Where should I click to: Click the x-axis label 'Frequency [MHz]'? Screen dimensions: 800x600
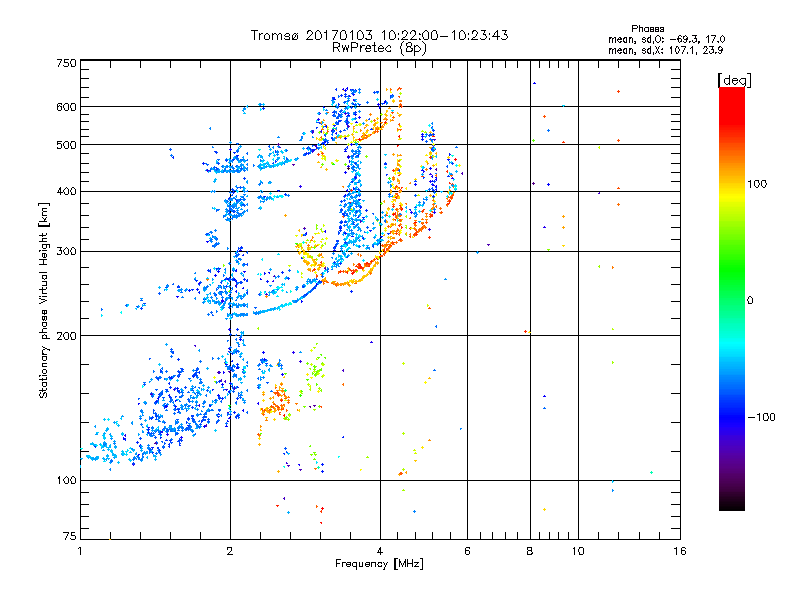coord(379,564)
